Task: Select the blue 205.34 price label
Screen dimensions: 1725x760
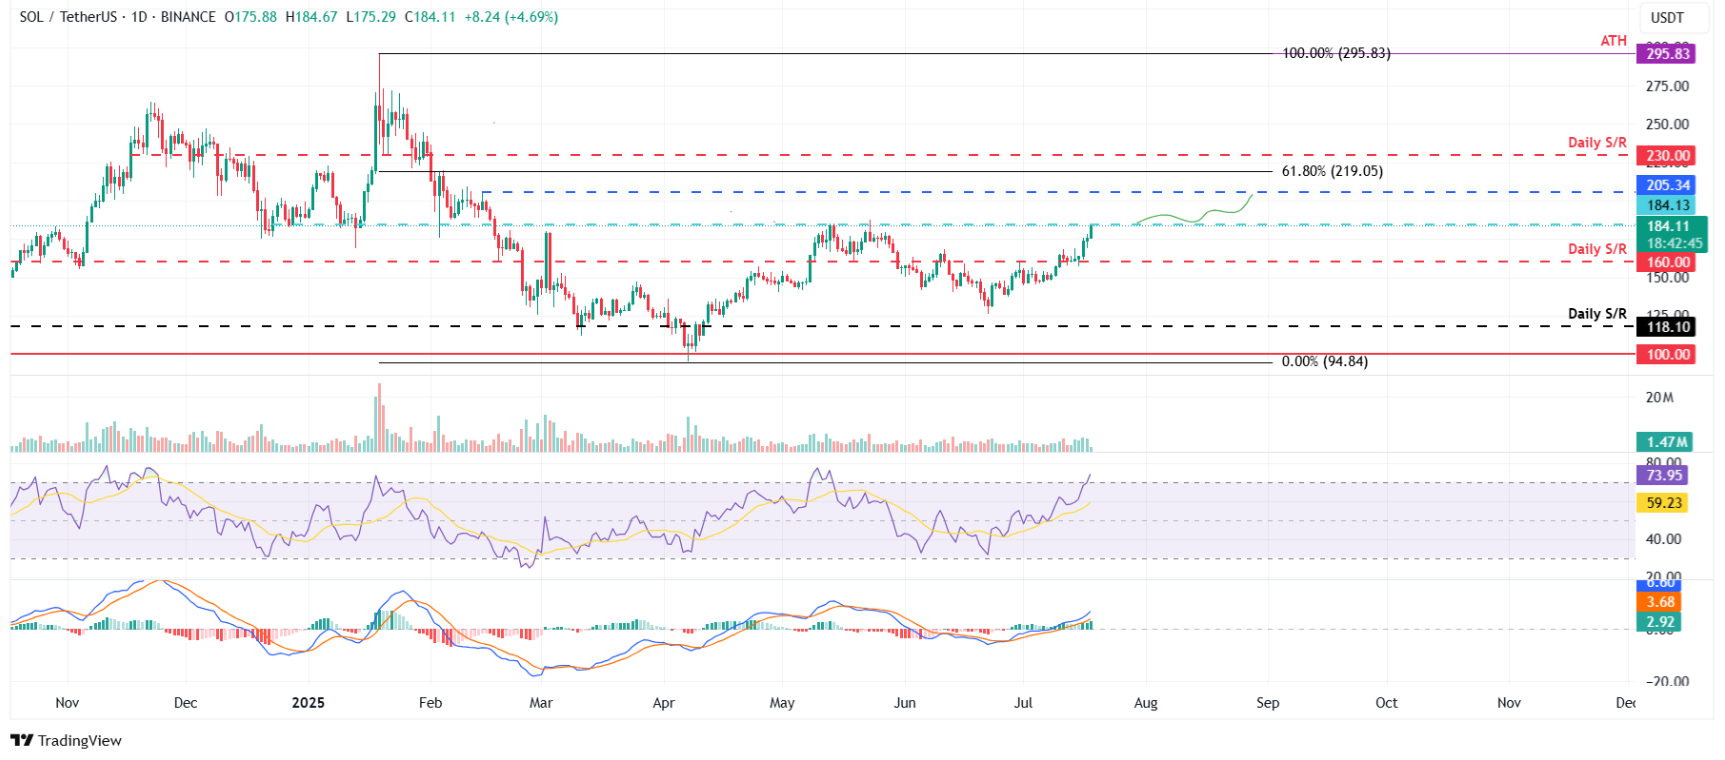Action: coord(1667,185)
